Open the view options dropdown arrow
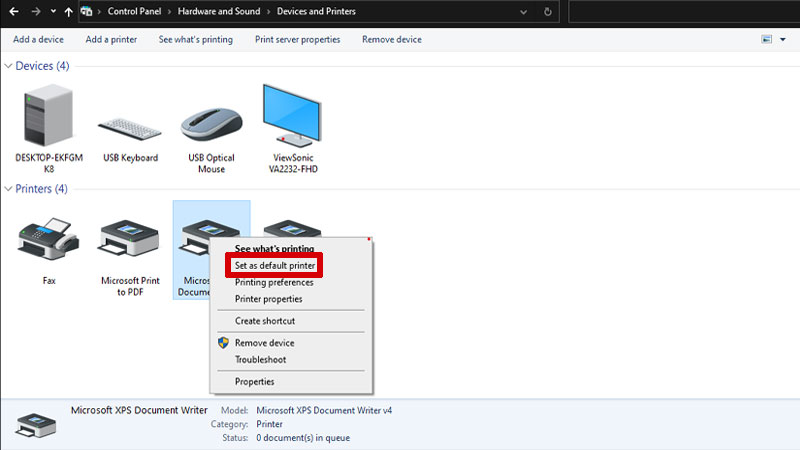Viewport: 800px width, 450px height. pyautogui.click(x=783, y=39)
